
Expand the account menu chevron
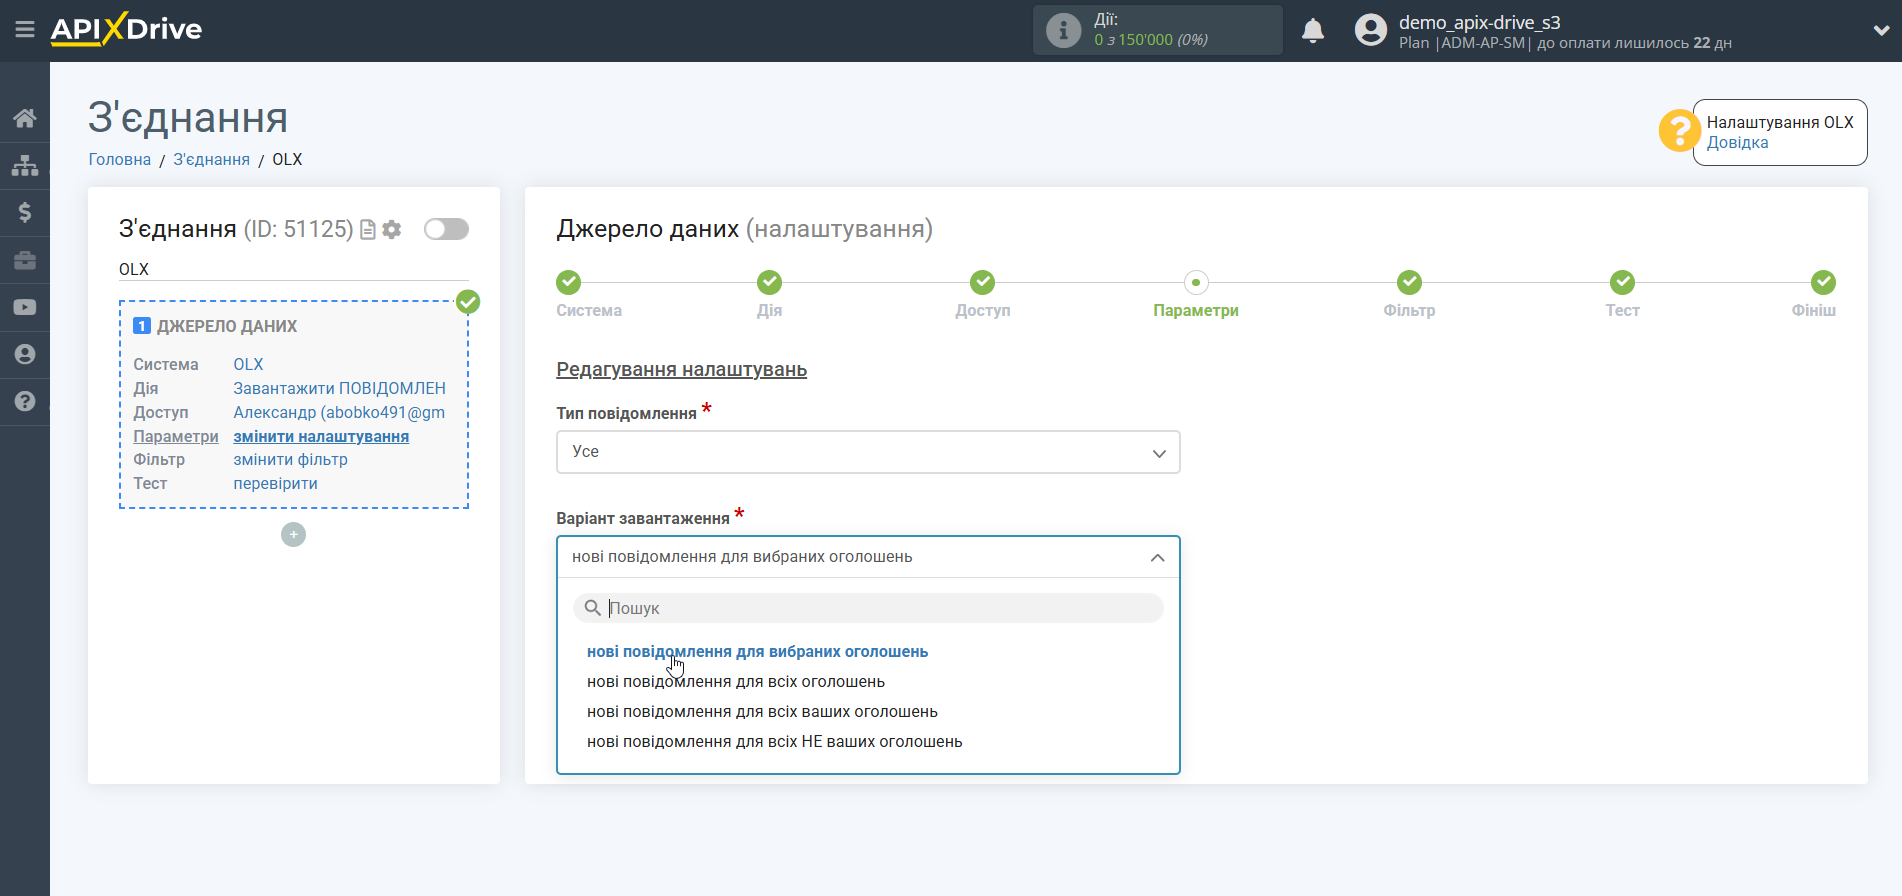point(1880,30)
